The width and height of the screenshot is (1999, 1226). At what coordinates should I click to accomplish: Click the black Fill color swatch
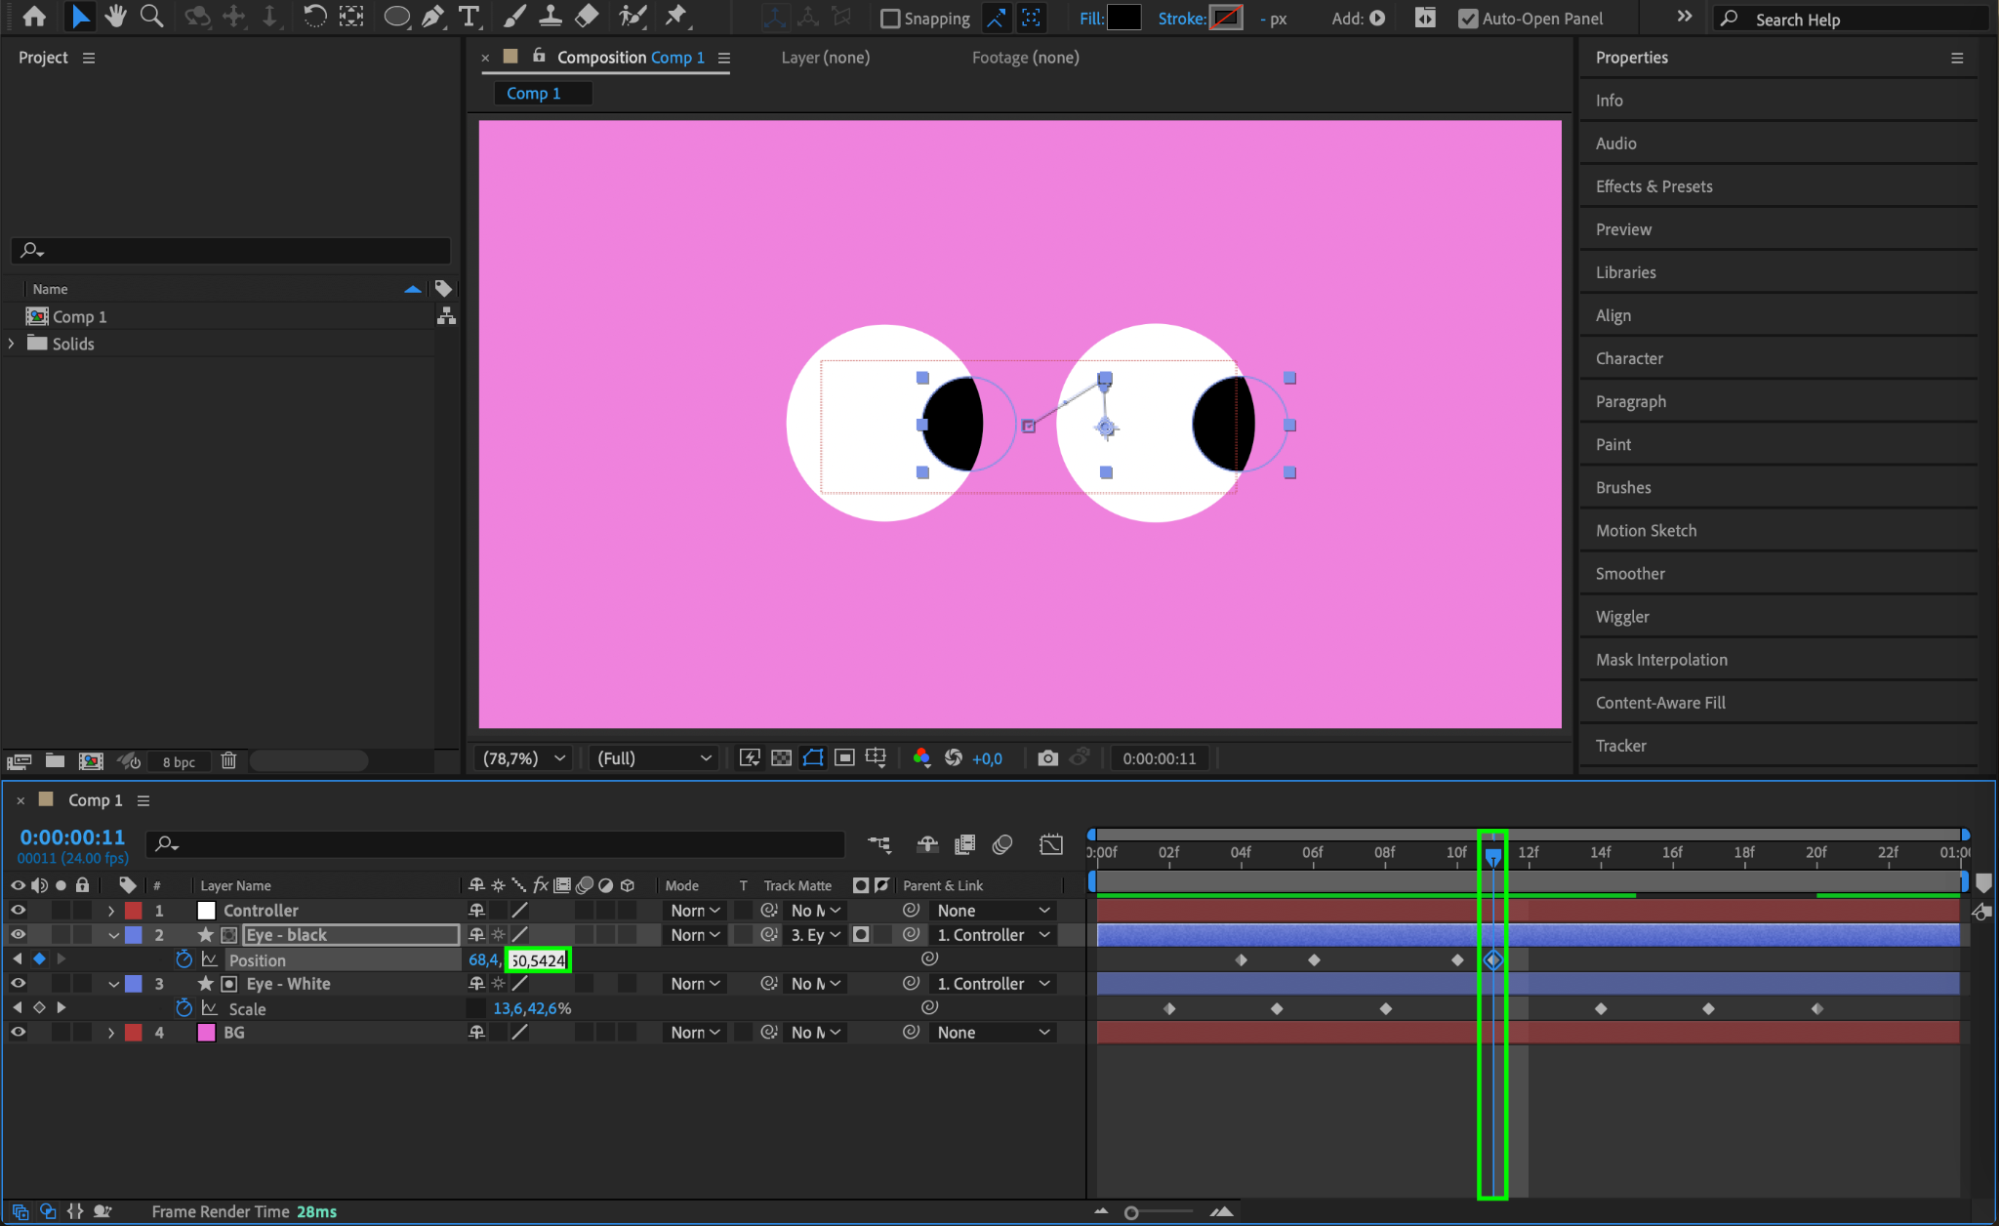tap(1124, 18)
